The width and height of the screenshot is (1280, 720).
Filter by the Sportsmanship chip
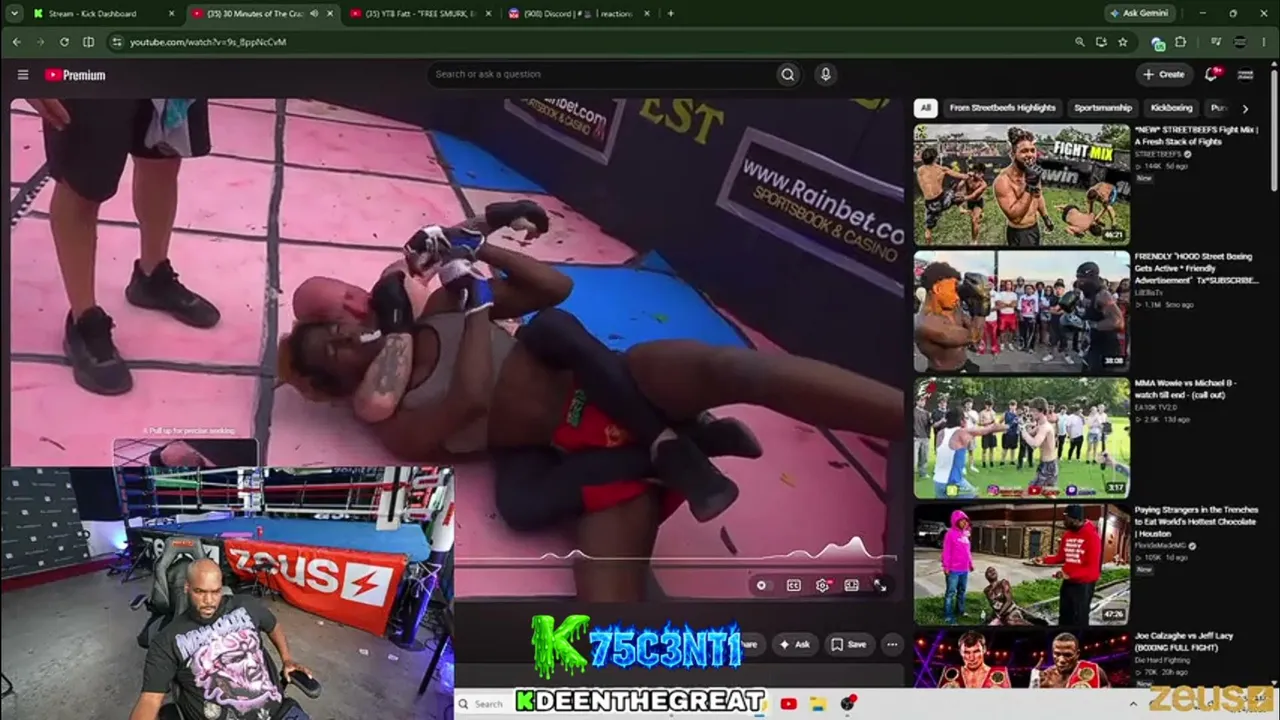click(1103, 108)
